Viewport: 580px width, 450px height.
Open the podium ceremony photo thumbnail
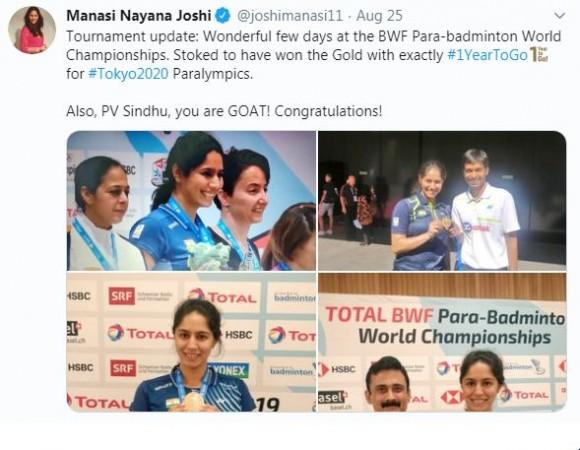191,201
